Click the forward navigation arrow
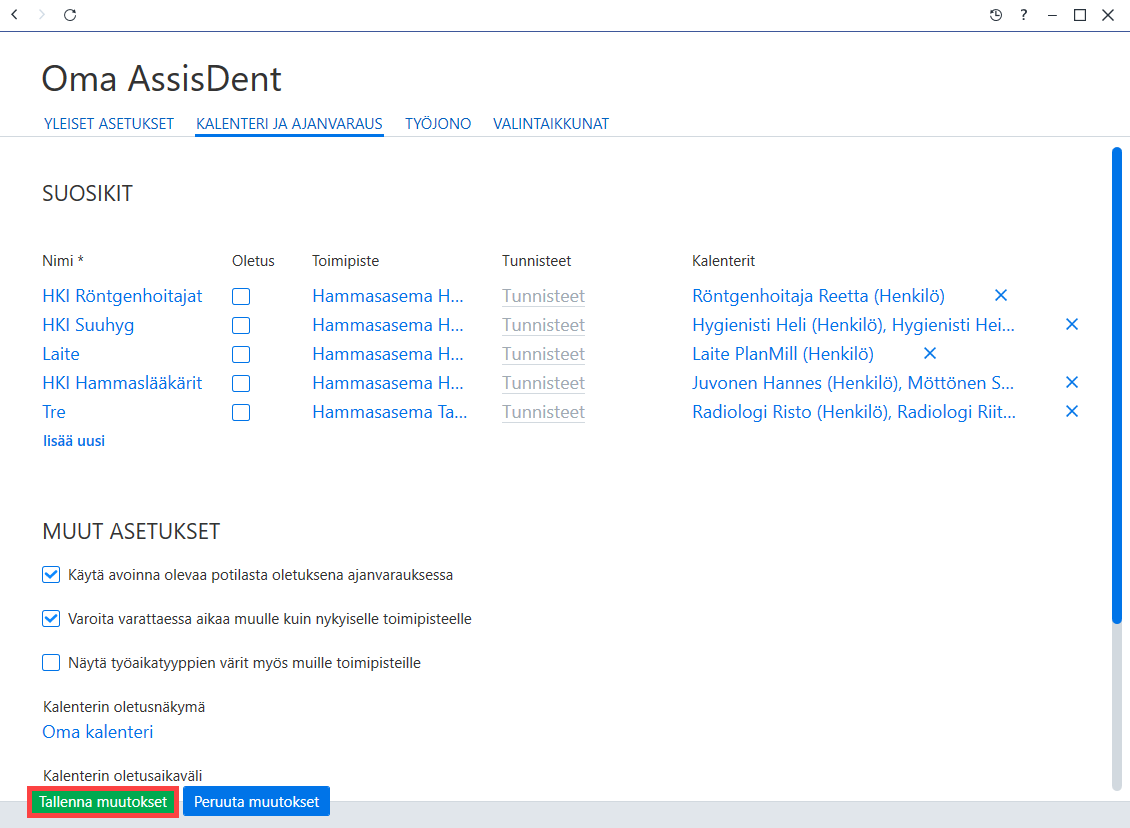Viewport: 1130px width, 828px height. [x=42, y=14]
